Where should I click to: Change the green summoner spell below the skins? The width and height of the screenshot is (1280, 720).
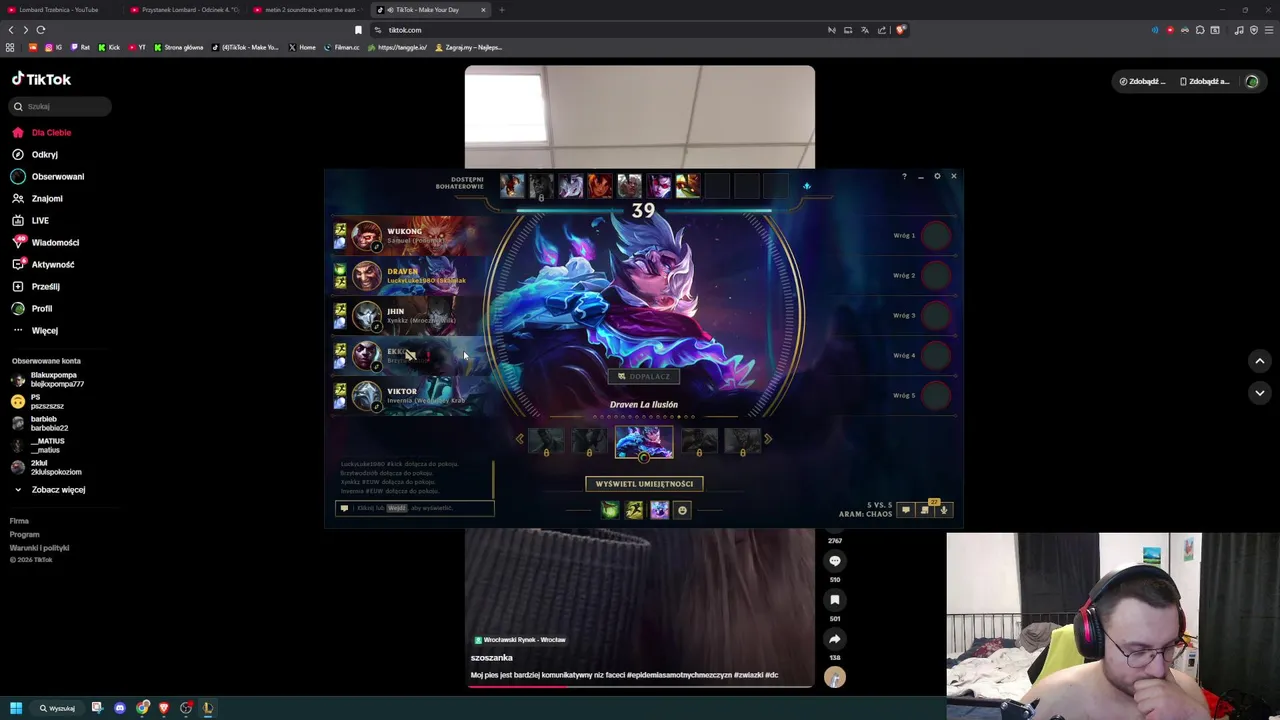[610, 510]
